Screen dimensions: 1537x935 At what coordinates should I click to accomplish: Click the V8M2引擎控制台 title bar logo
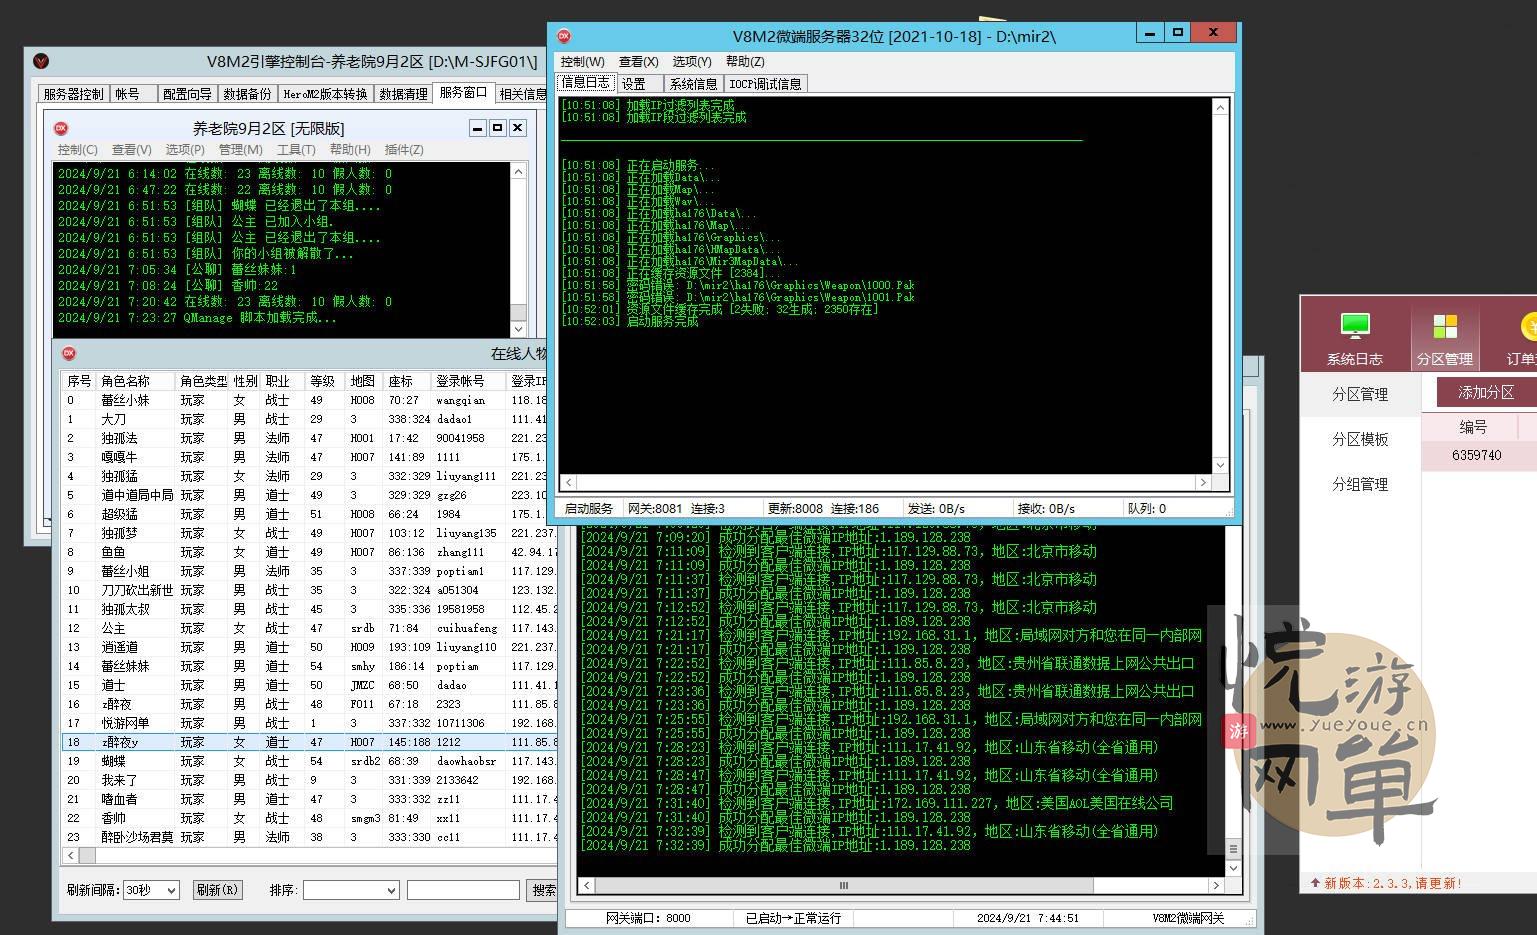pos(41,62)
